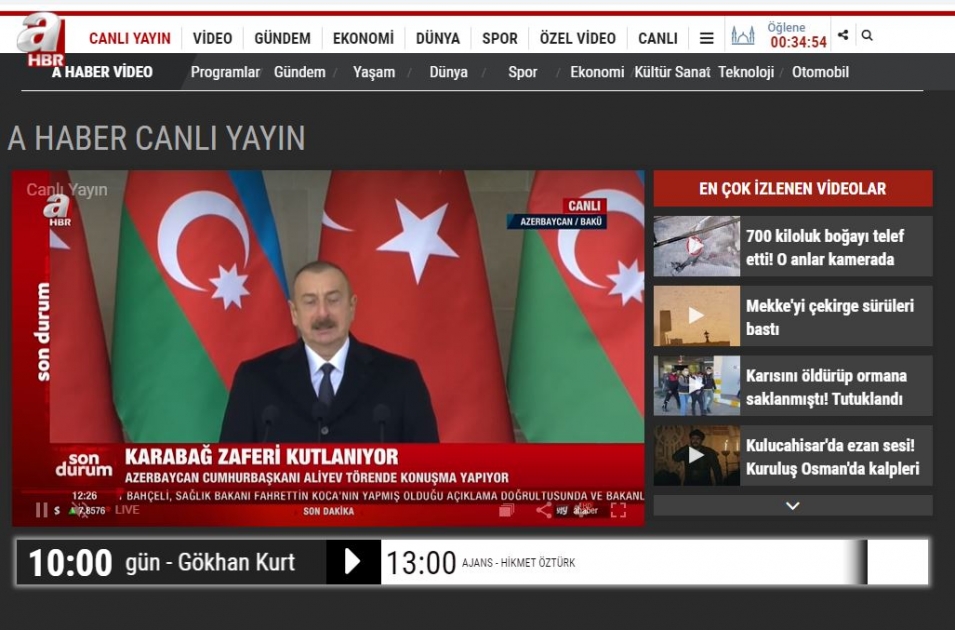This screenshot has width=955, height=630.
Task: Go to Yaşam in sub-navigation
Action: point(374,72)
